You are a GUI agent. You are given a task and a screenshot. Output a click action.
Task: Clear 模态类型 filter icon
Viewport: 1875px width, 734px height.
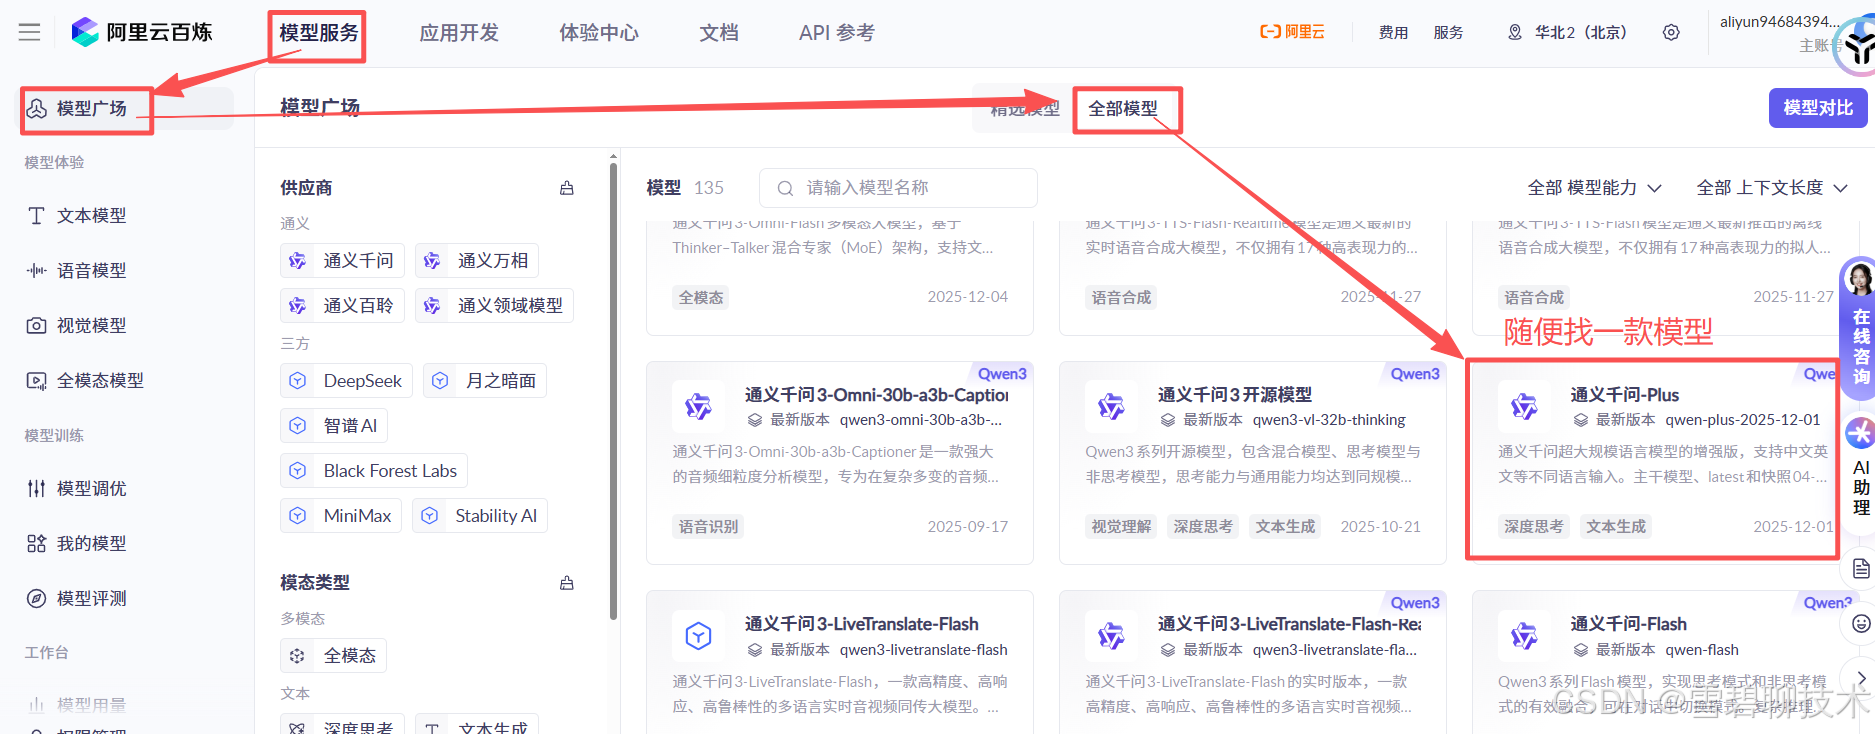pos(567,583)
